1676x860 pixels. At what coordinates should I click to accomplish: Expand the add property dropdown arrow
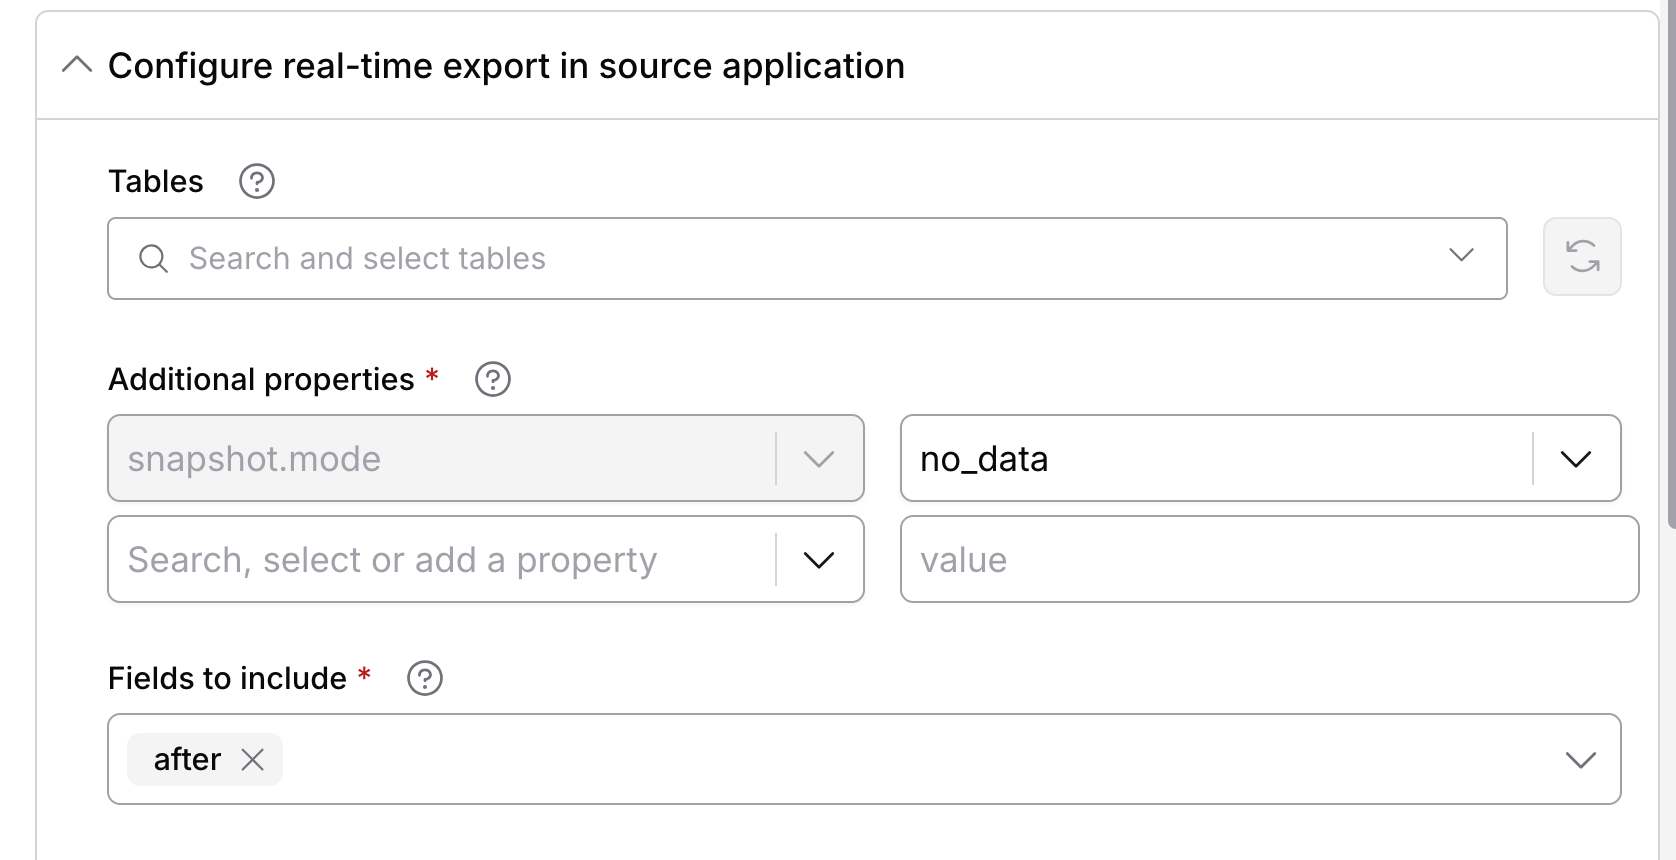[x=818, y=560]
